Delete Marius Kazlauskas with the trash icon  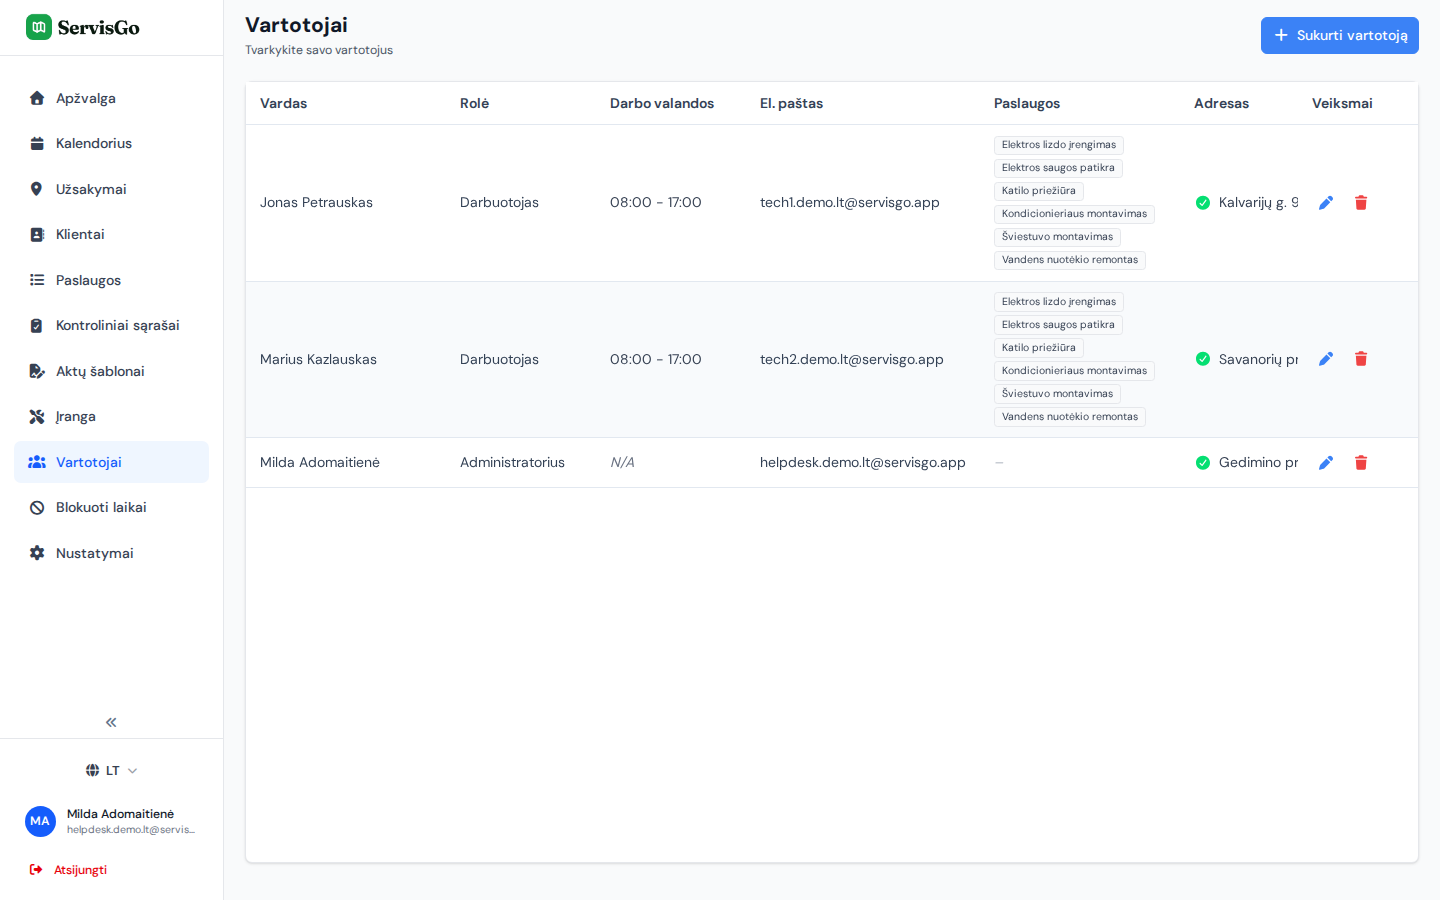click(1361, 359)
